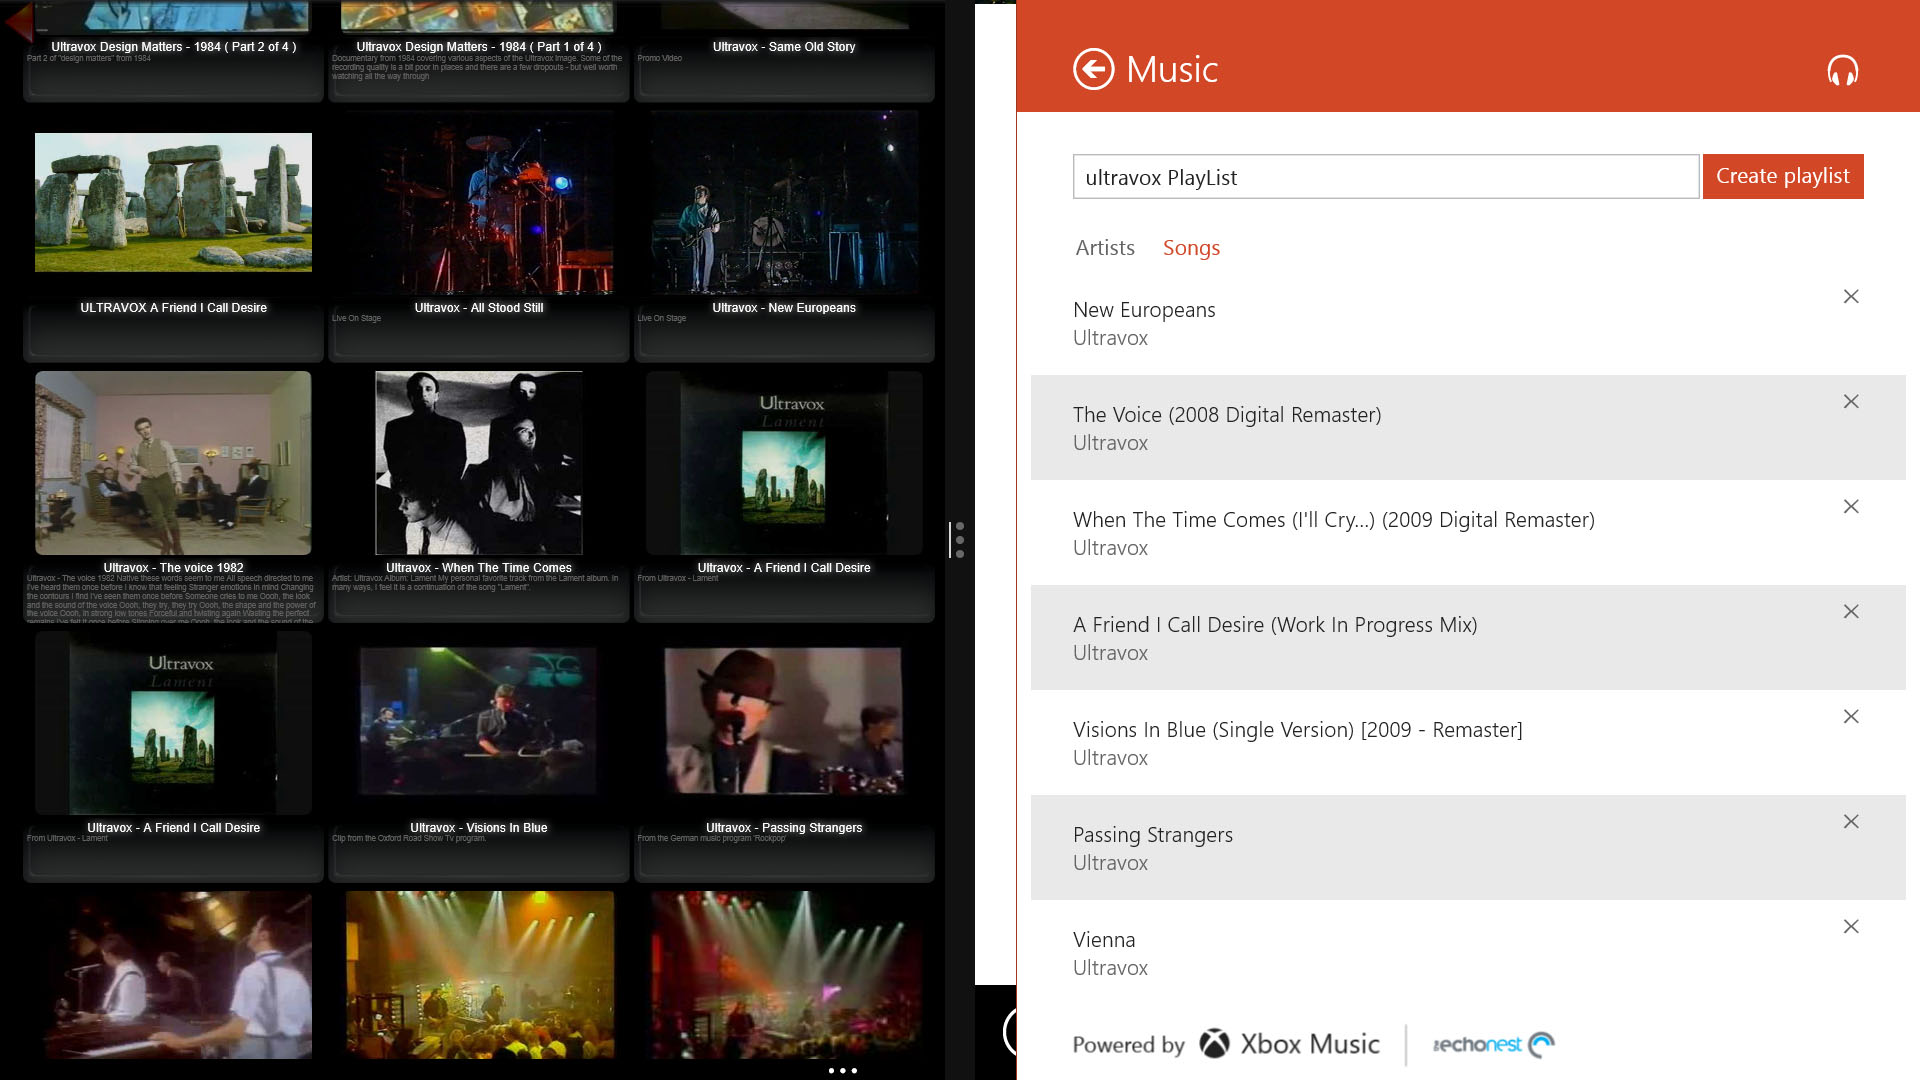Image resolution: width=1920 pixels, height=1080 pixels.
Task: Click the red back arrow in video app
Action: (18, 22)
